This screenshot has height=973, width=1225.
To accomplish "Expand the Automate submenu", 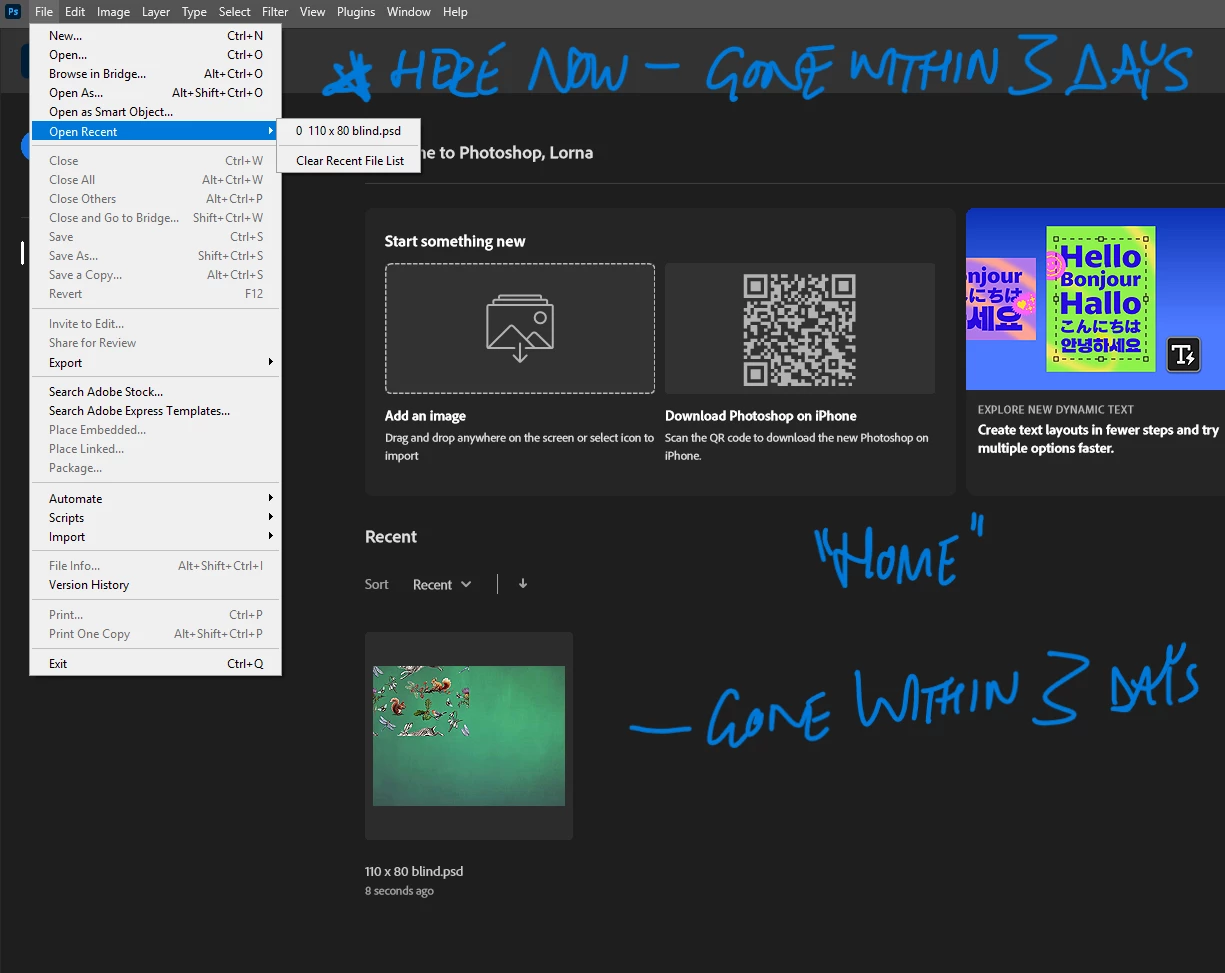I will click(x=156, y=499).
